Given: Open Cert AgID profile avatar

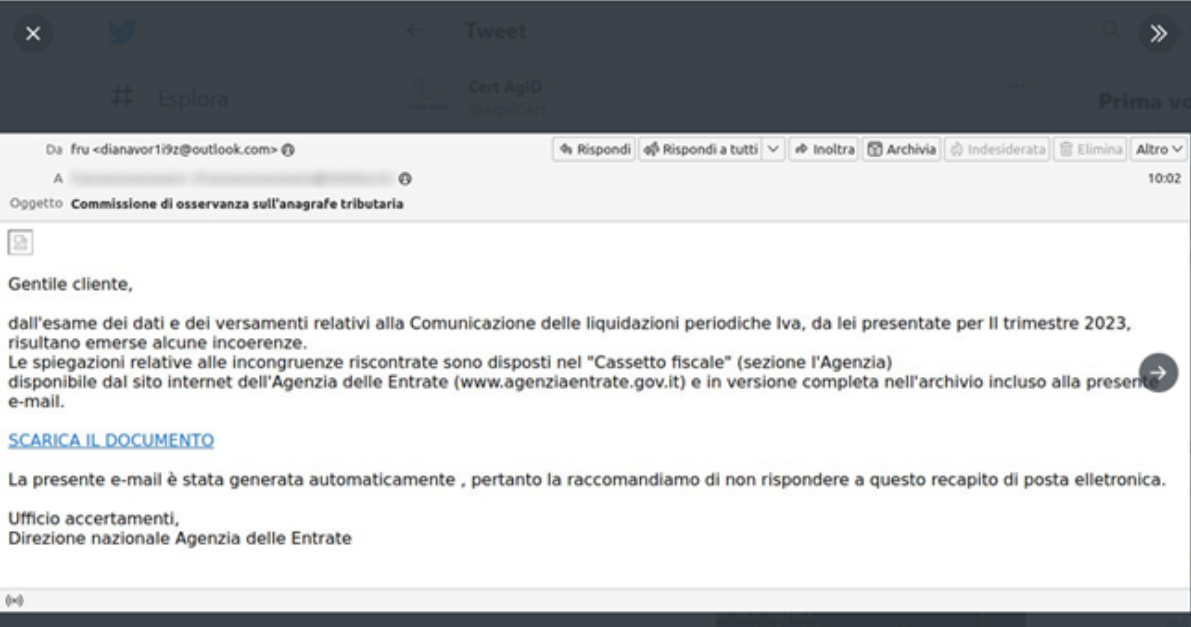Looking at the screenshot, I should coord(428,97).
